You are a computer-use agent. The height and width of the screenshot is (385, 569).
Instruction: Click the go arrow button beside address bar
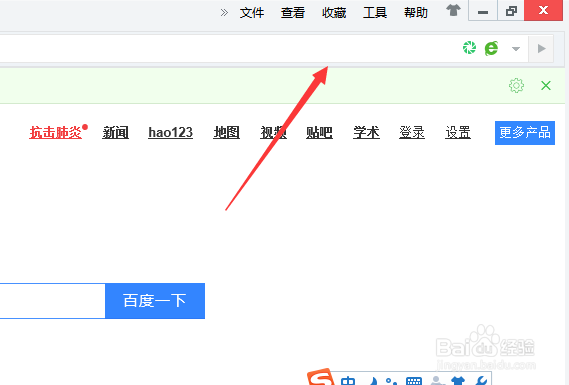point(541,48)
